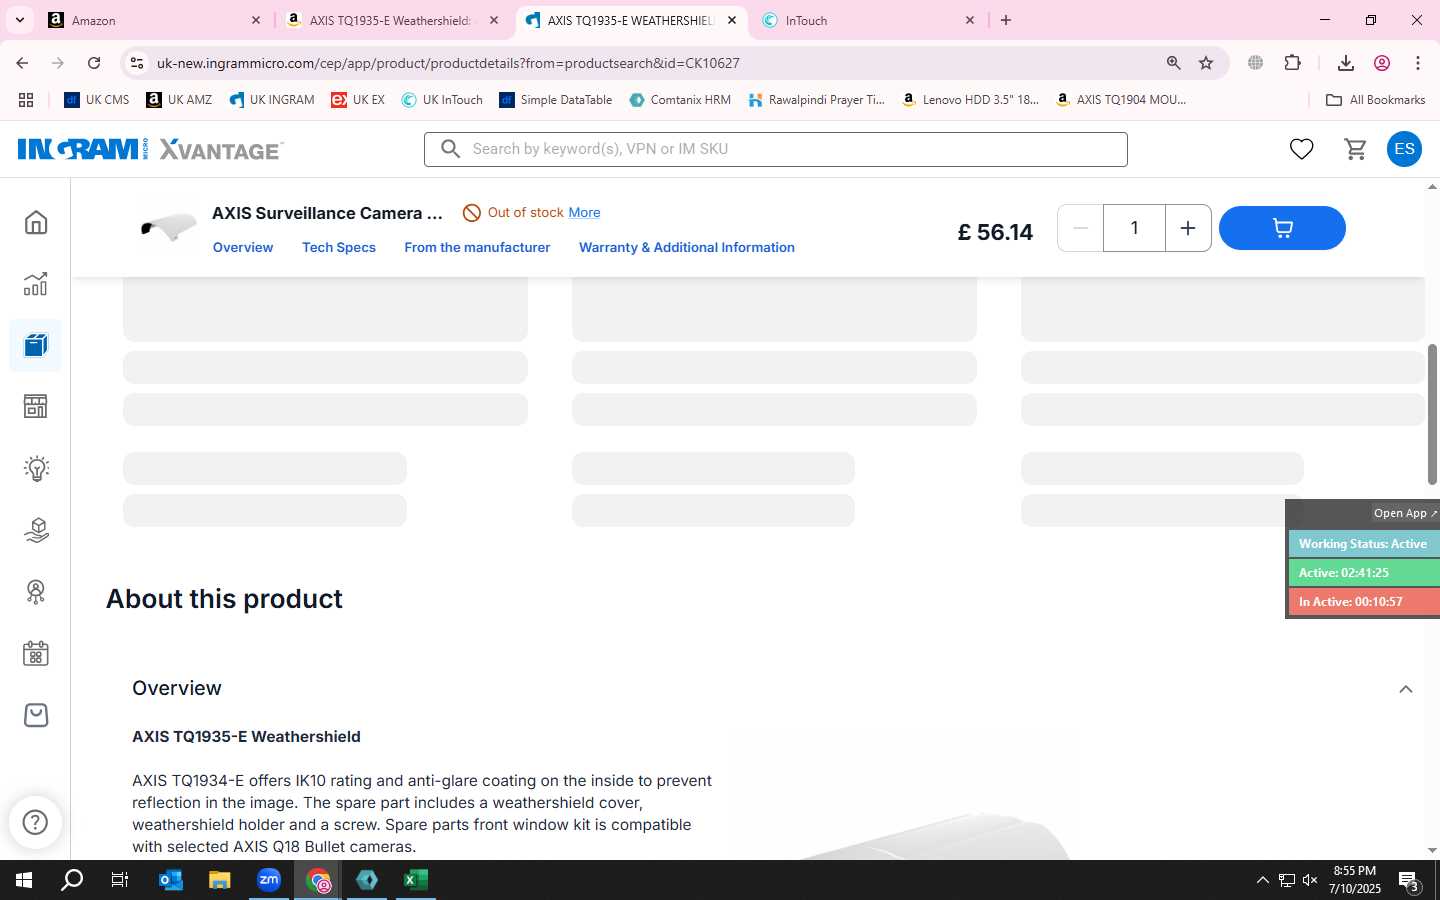
Task: Open Comtanix HRM bookmark
Action: point(680,100)
